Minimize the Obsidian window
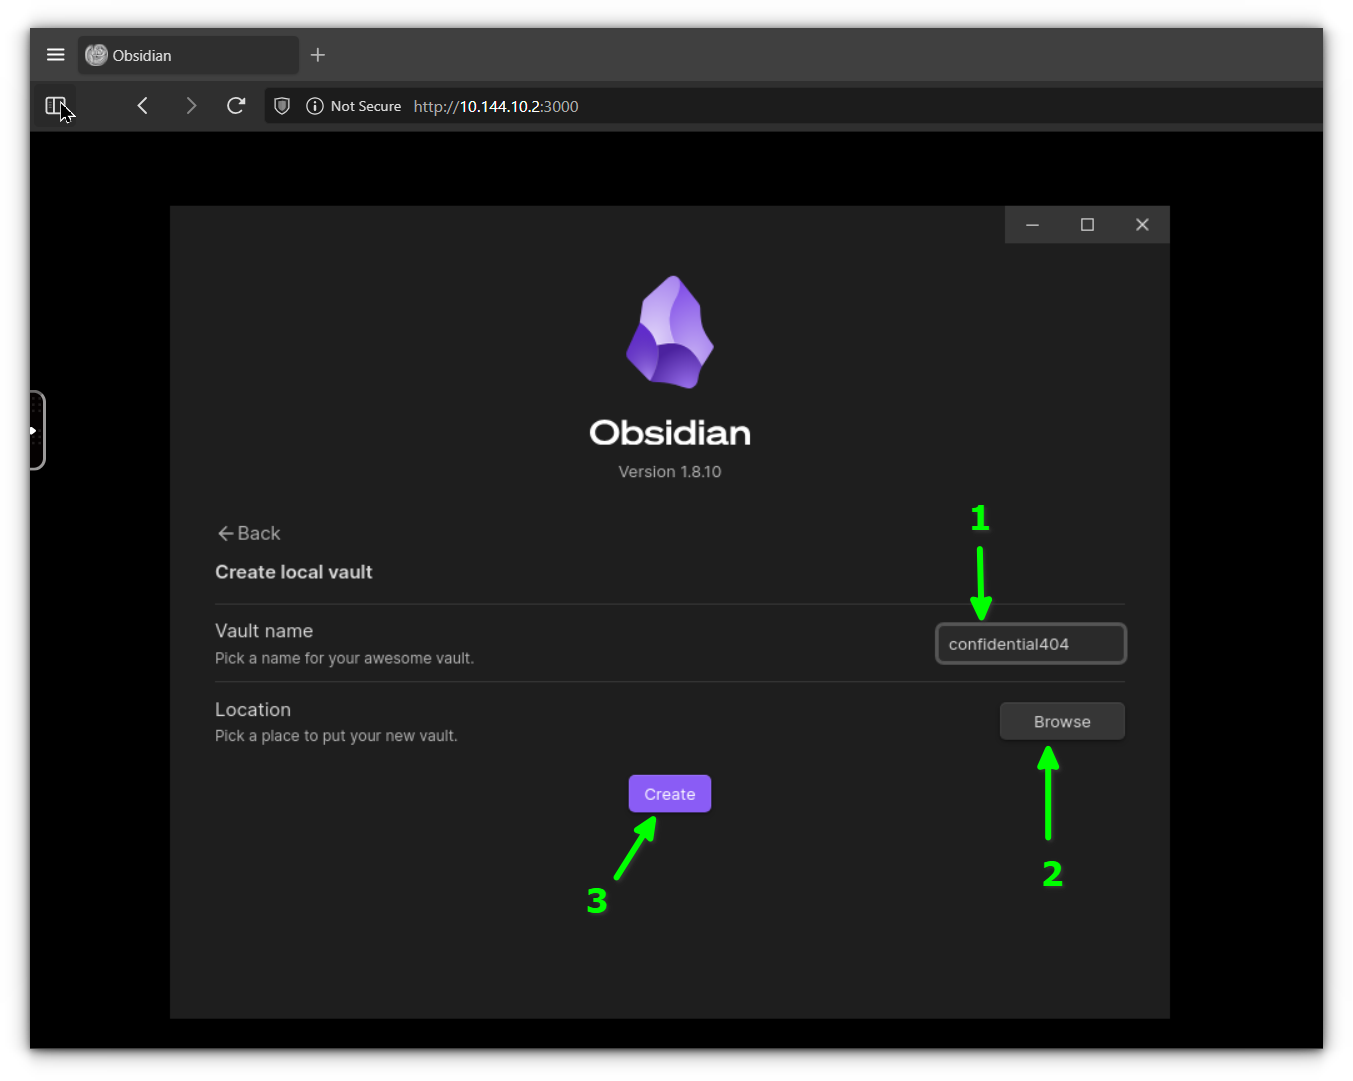 [1032, 225]
